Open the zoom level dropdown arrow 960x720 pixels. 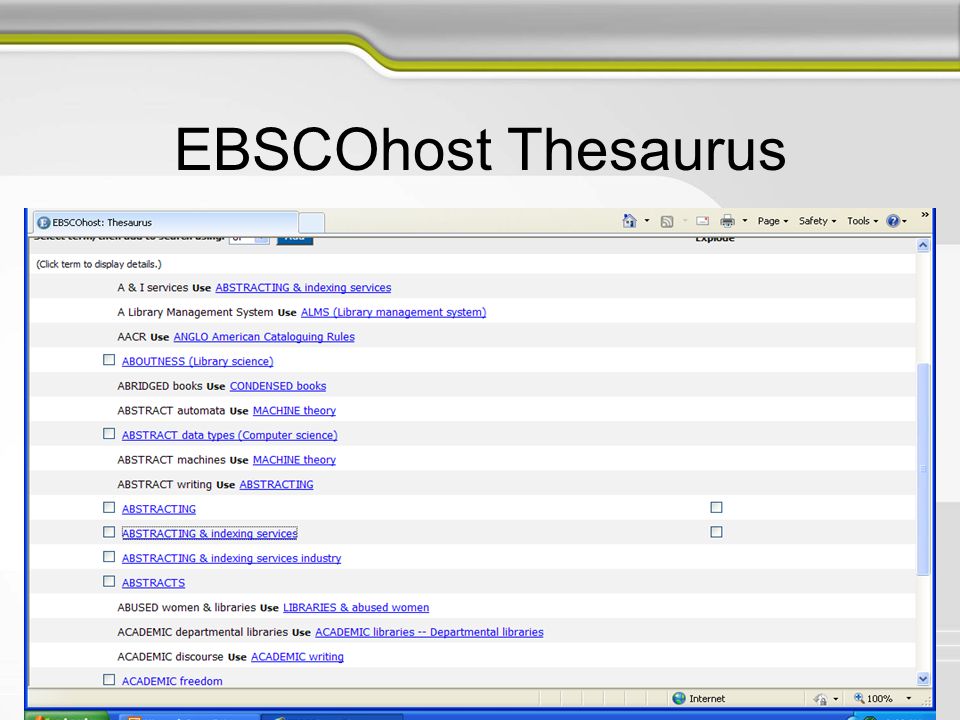click(909, 699)
